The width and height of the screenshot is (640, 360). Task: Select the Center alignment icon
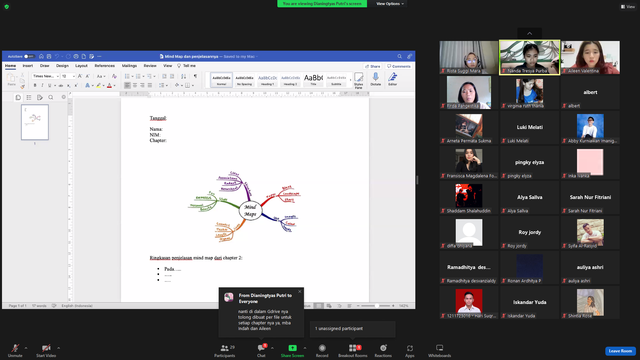pyautogui.click(x=135, y=85)
